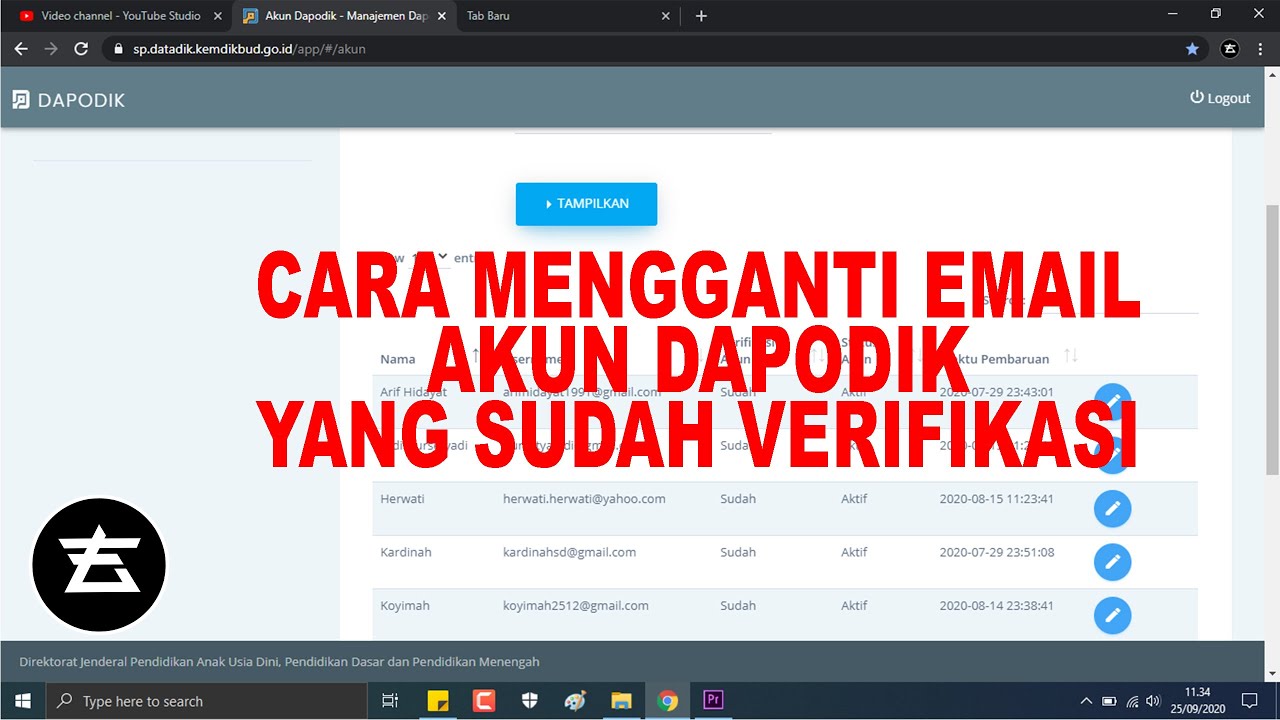Viewport: 1280px width, 720px height.
Task: Click the blue TAMPILKAN button
Action: click(x=586, y=204)
